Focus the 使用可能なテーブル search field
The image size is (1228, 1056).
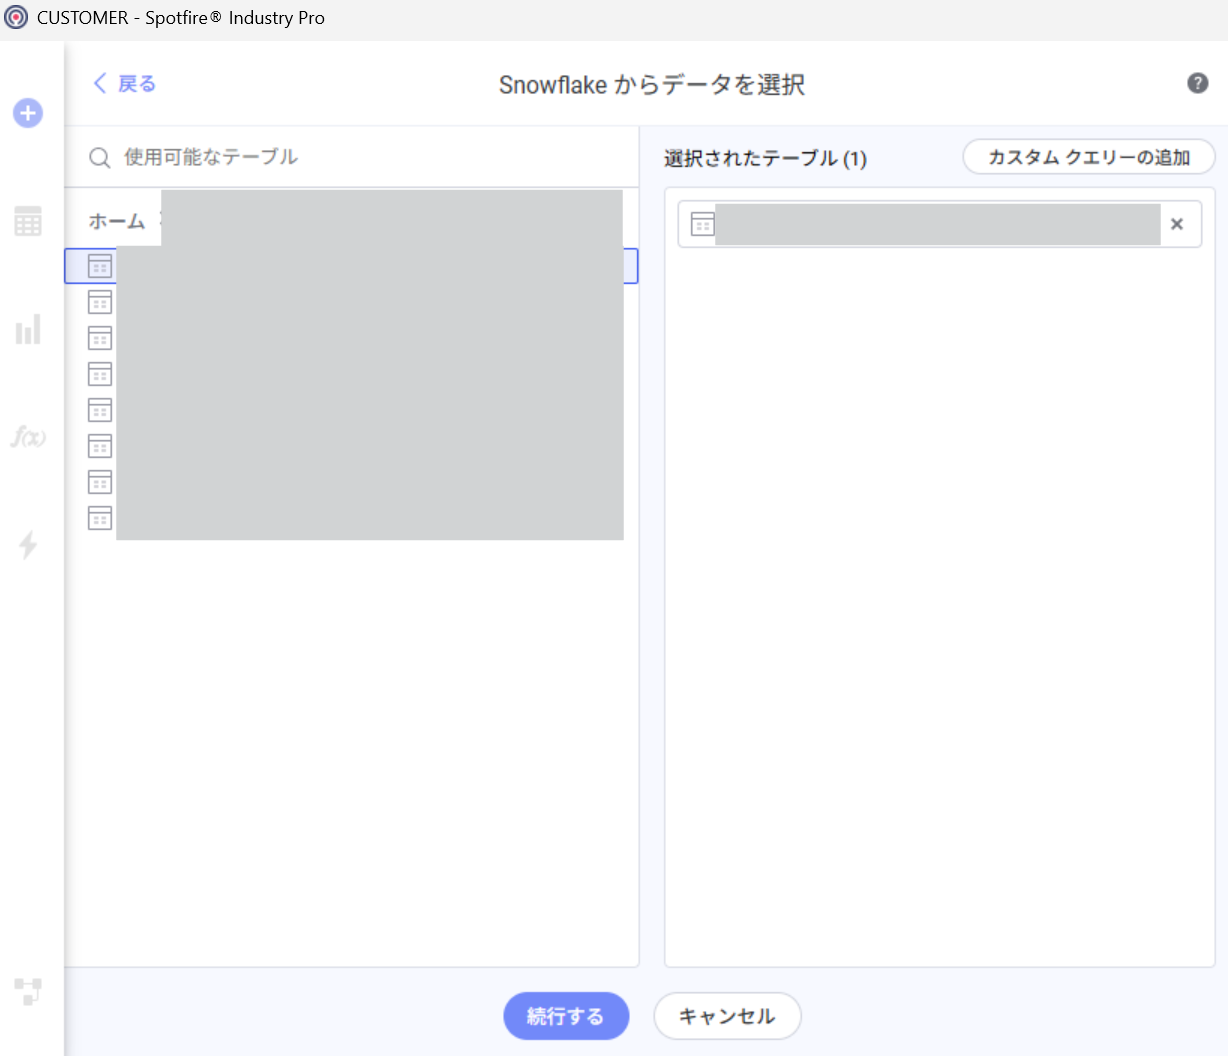click(352, 157)
